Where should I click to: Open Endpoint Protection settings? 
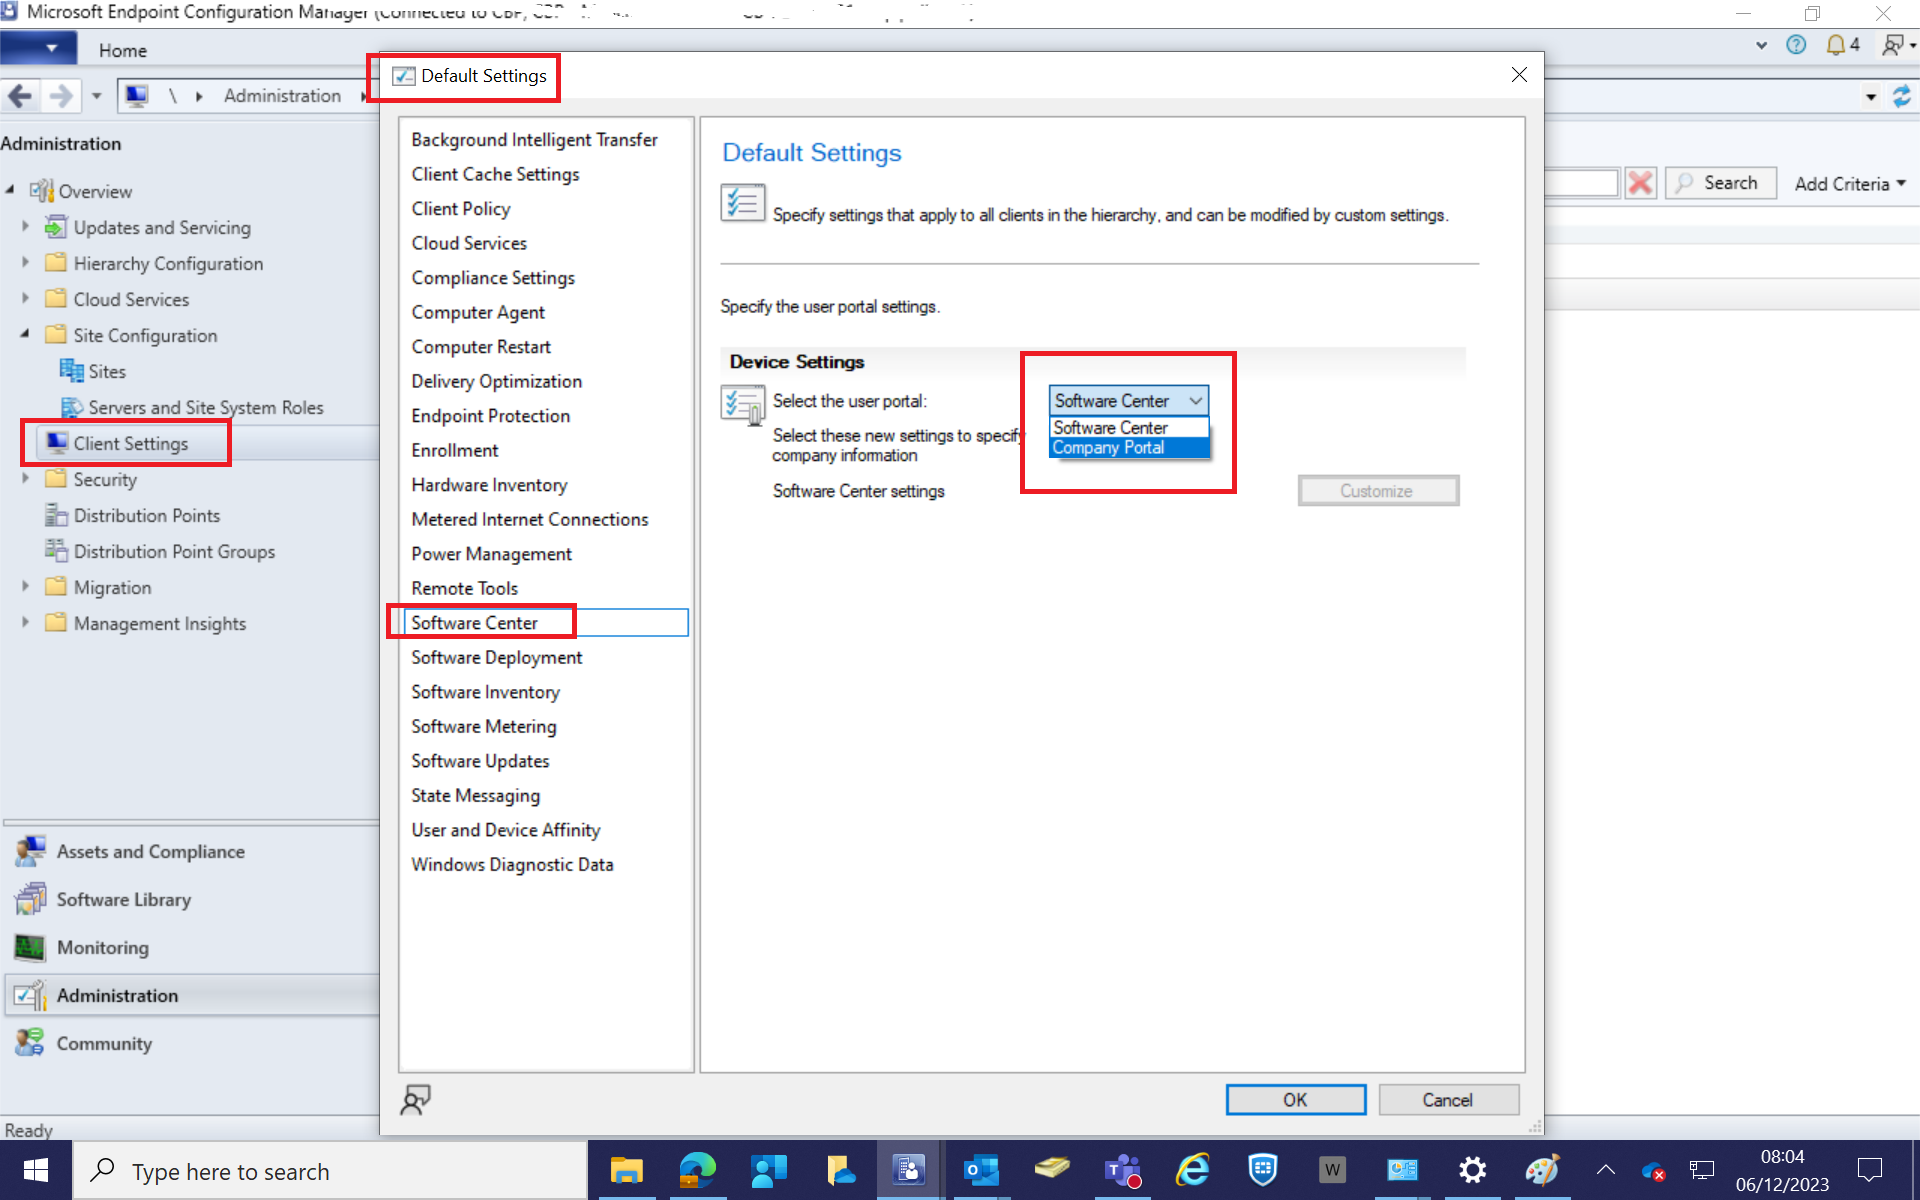[x=490, y=416]
